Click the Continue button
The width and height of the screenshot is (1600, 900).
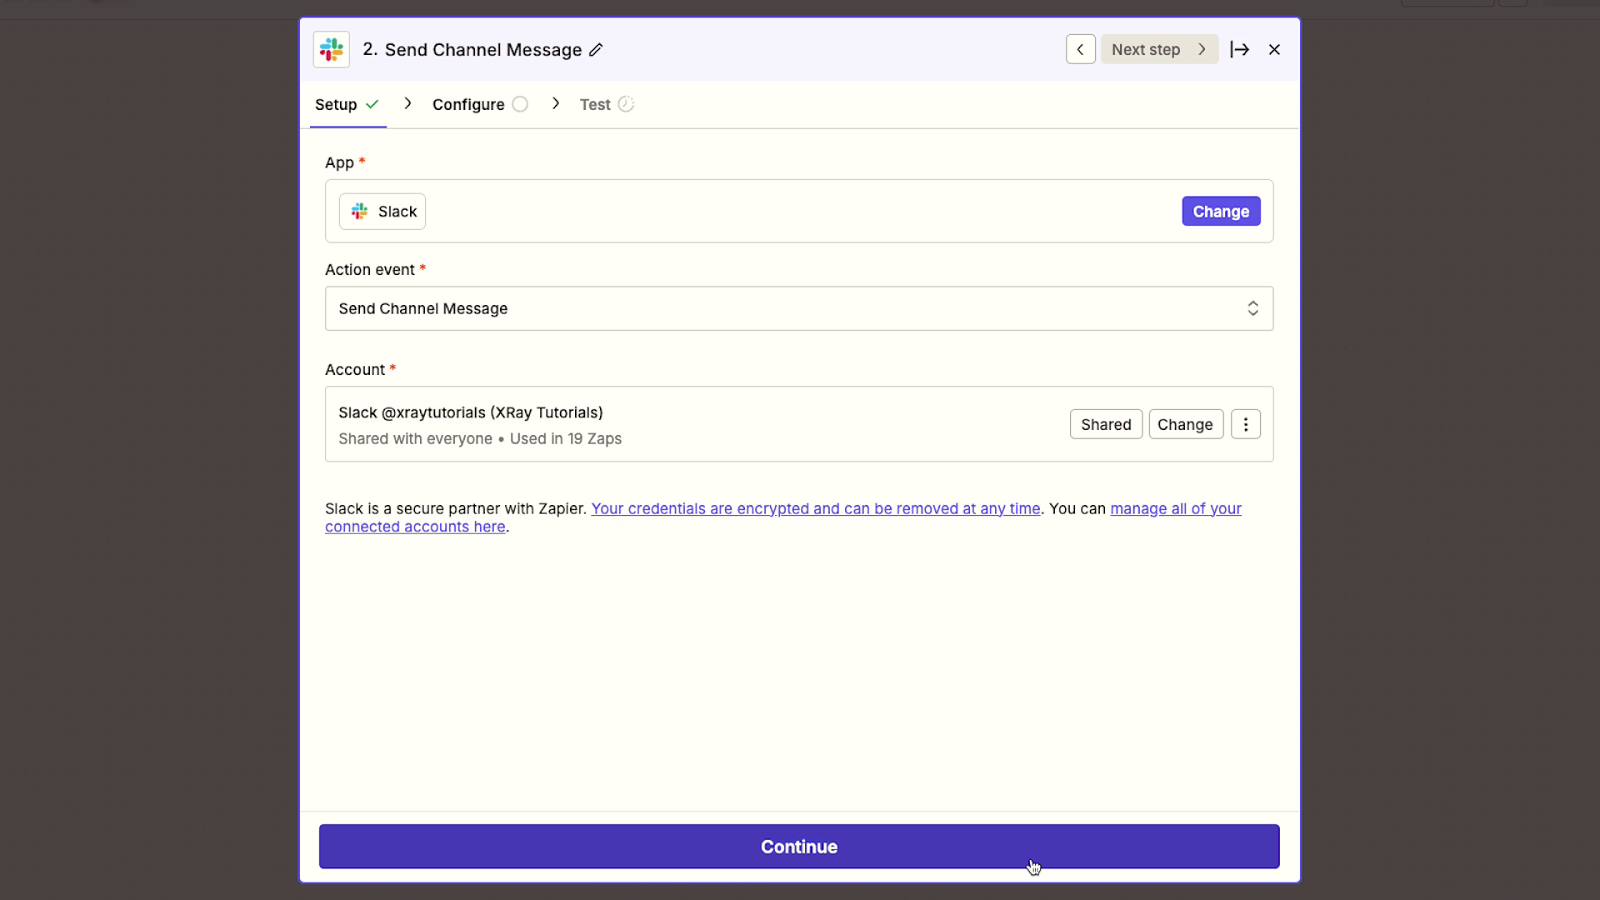[798, 846]
